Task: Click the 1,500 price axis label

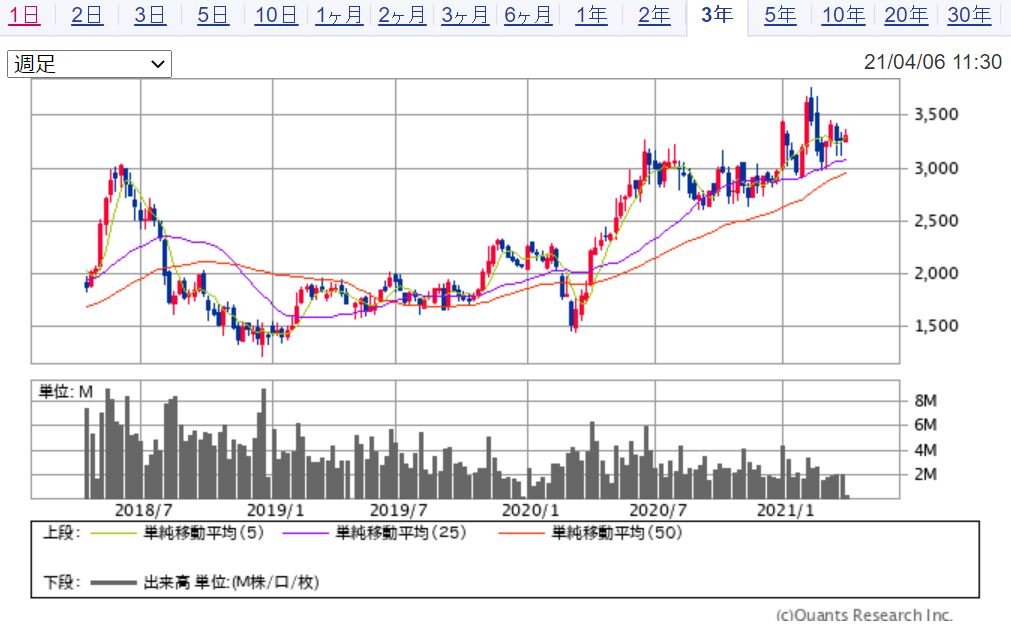Action: coord(936,326)
